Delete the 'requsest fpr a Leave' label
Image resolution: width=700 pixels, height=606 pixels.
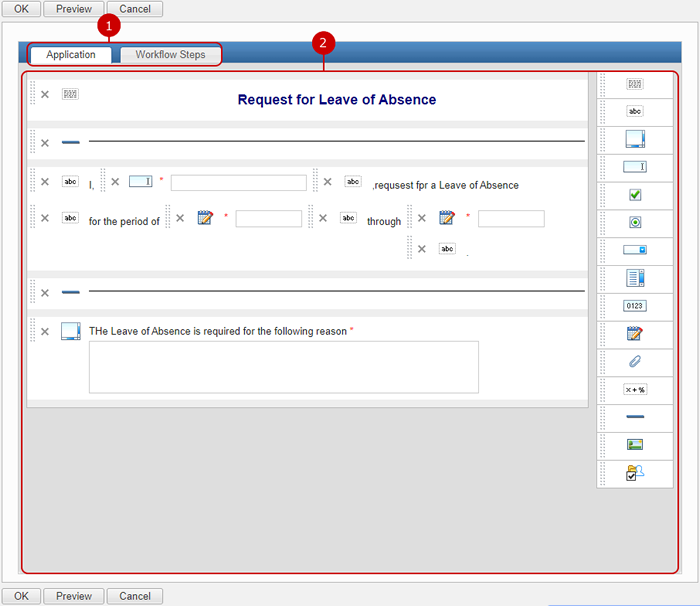328,182
